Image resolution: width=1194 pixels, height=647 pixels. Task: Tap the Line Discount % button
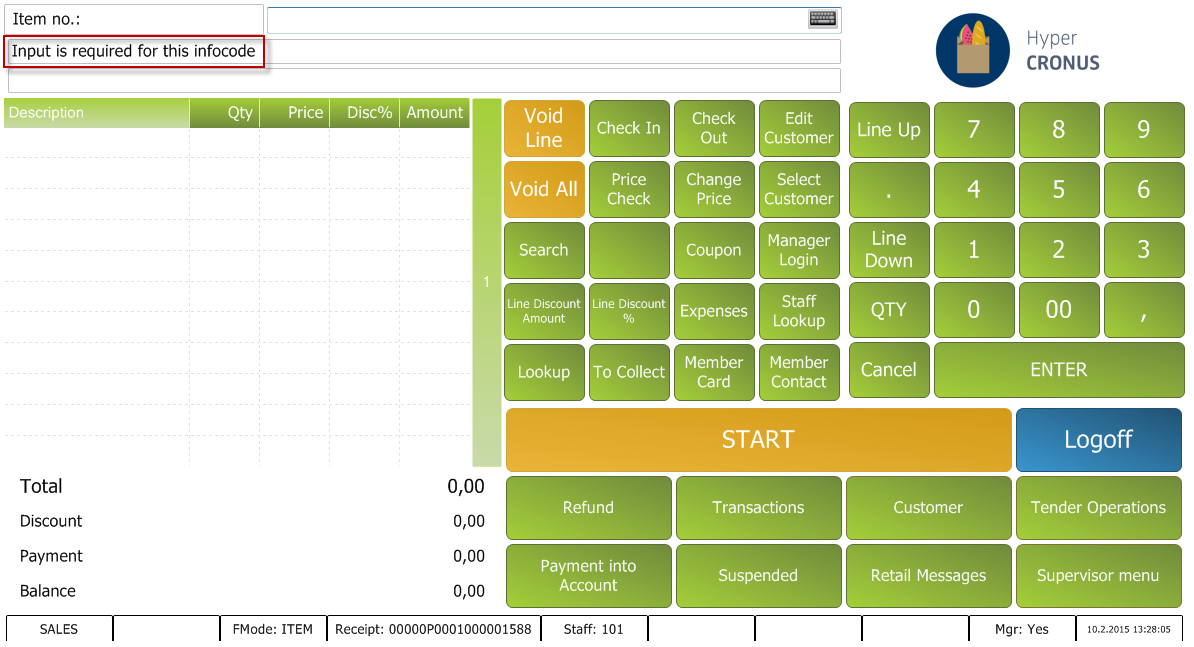point(629,311)
